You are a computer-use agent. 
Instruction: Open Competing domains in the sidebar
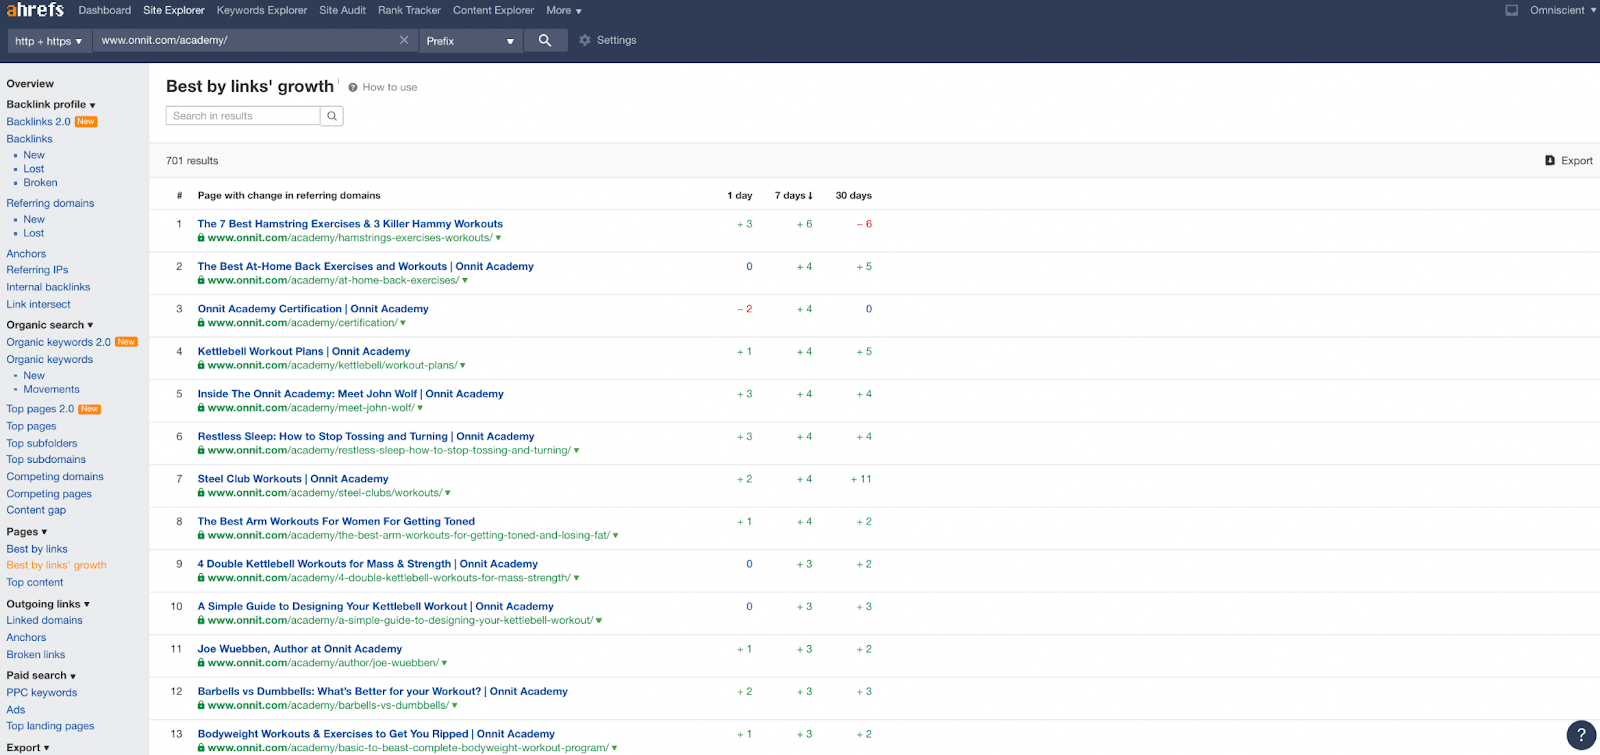[55, 477]
